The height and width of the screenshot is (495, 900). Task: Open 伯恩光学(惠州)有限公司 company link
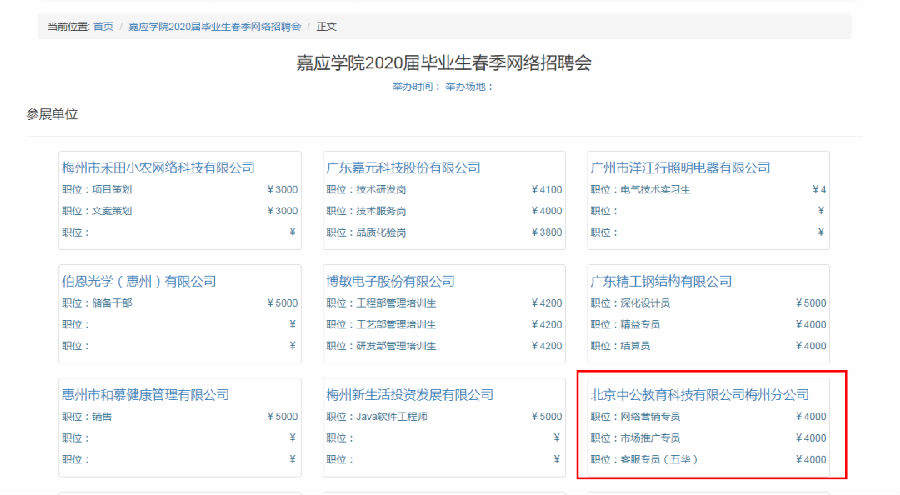coord(139,281)
